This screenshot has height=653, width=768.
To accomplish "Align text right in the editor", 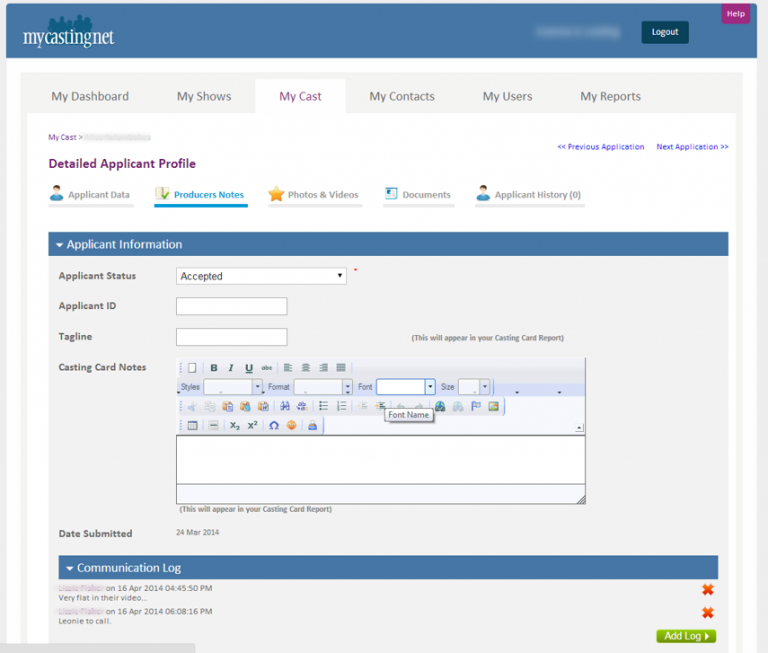I will 323,368.
